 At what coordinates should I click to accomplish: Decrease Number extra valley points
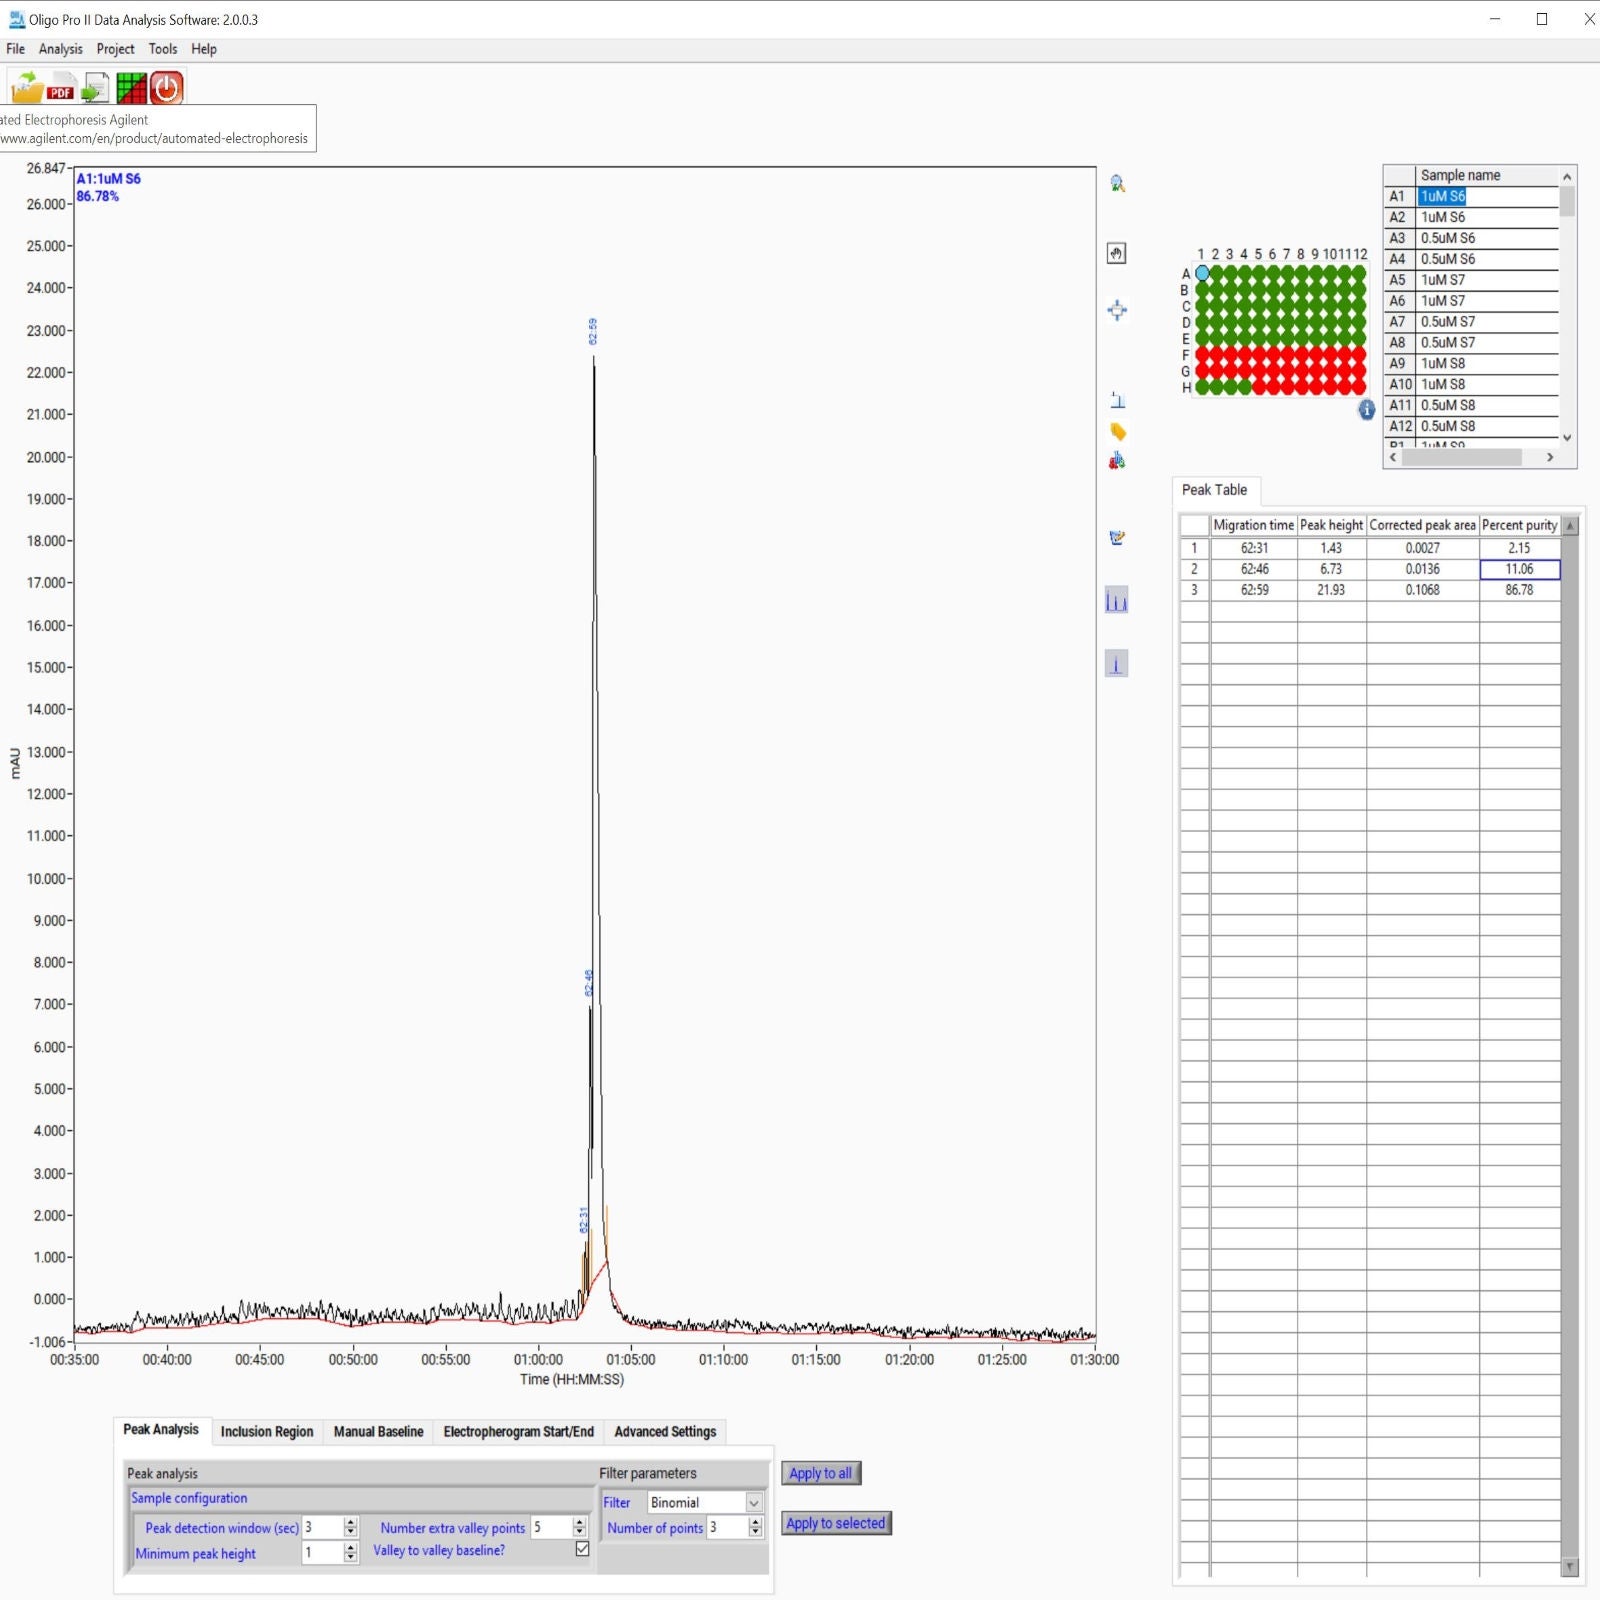coord(579,1532)
